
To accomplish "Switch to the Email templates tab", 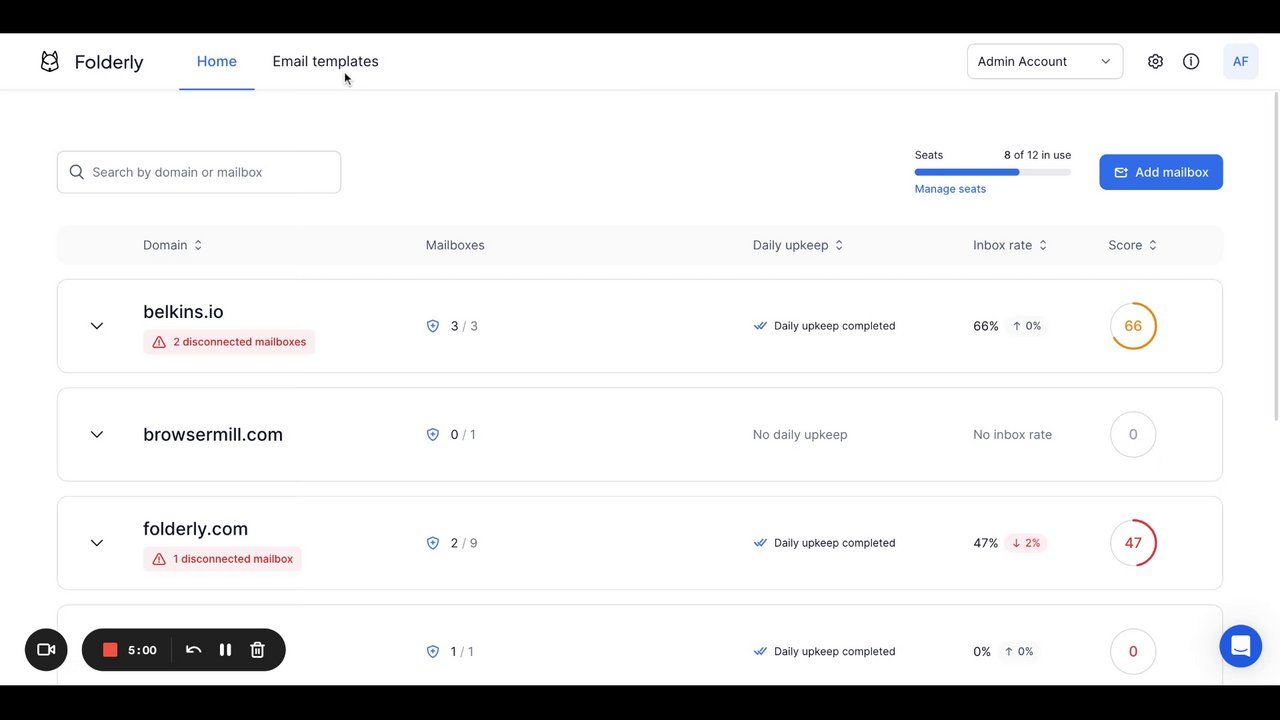I will point(325,62).
